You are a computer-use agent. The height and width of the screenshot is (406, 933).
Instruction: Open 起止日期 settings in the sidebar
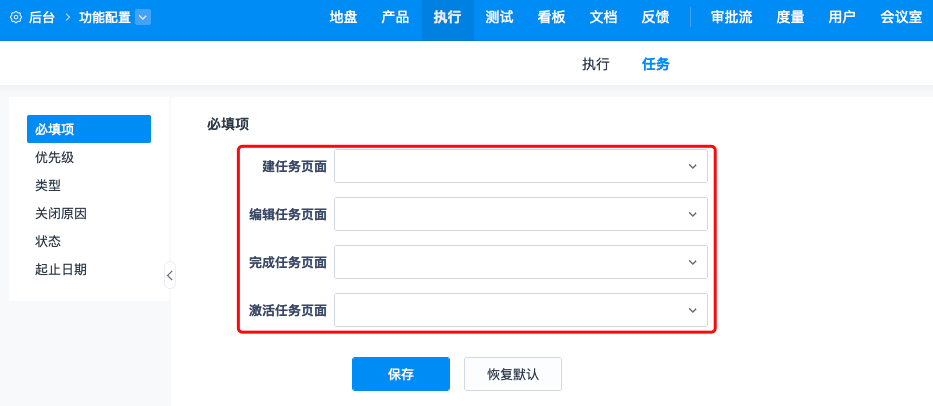click(x=61, y=269)
